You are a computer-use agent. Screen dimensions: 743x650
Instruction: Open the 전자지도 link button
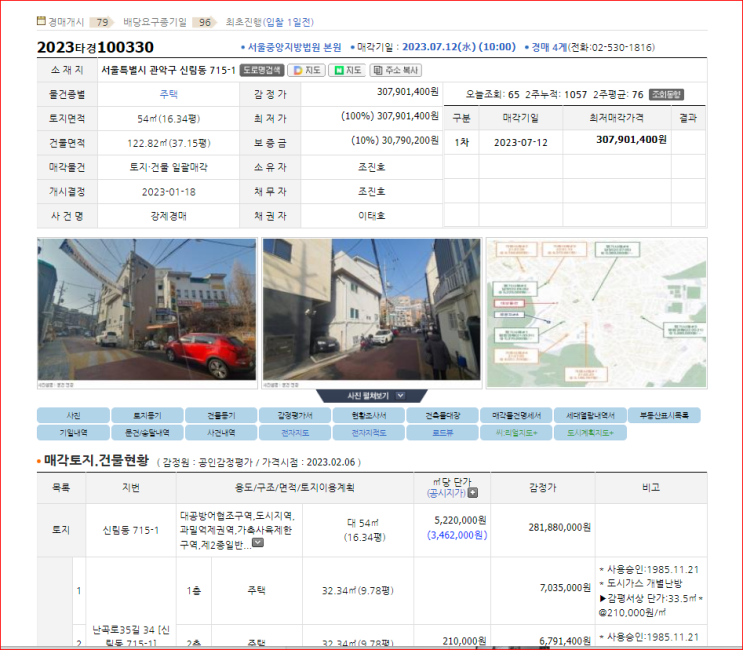click(x=295, y=433)
